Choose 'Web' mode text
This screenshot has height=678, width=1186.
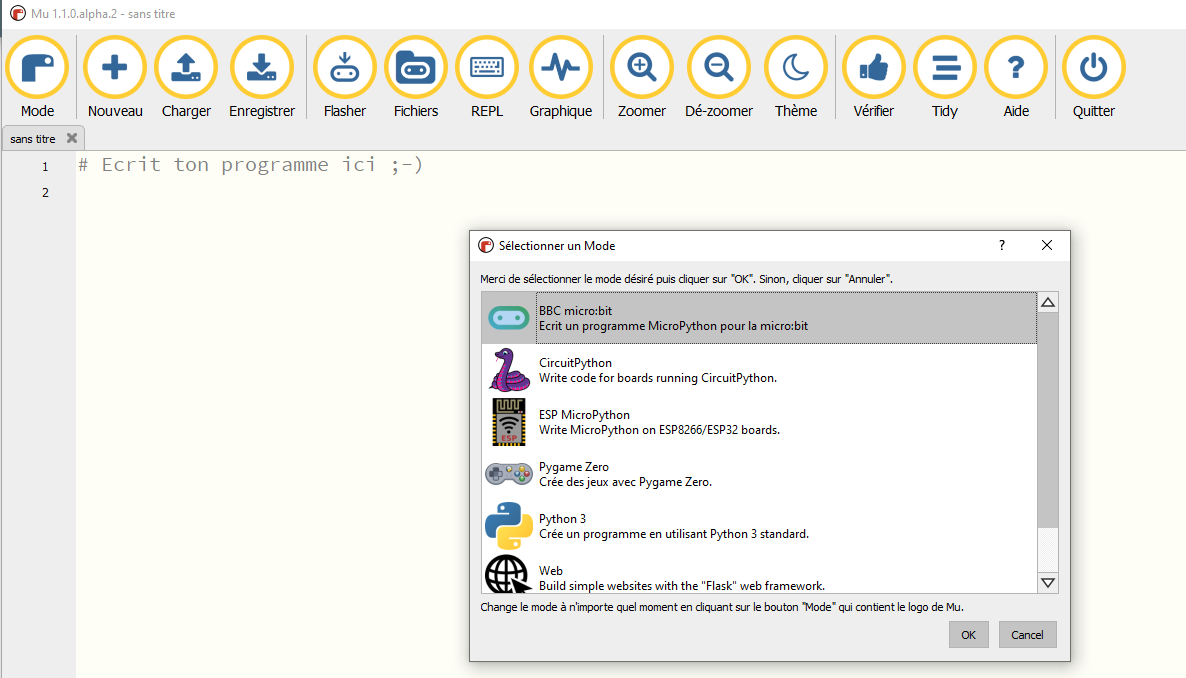tap(551, 571)
